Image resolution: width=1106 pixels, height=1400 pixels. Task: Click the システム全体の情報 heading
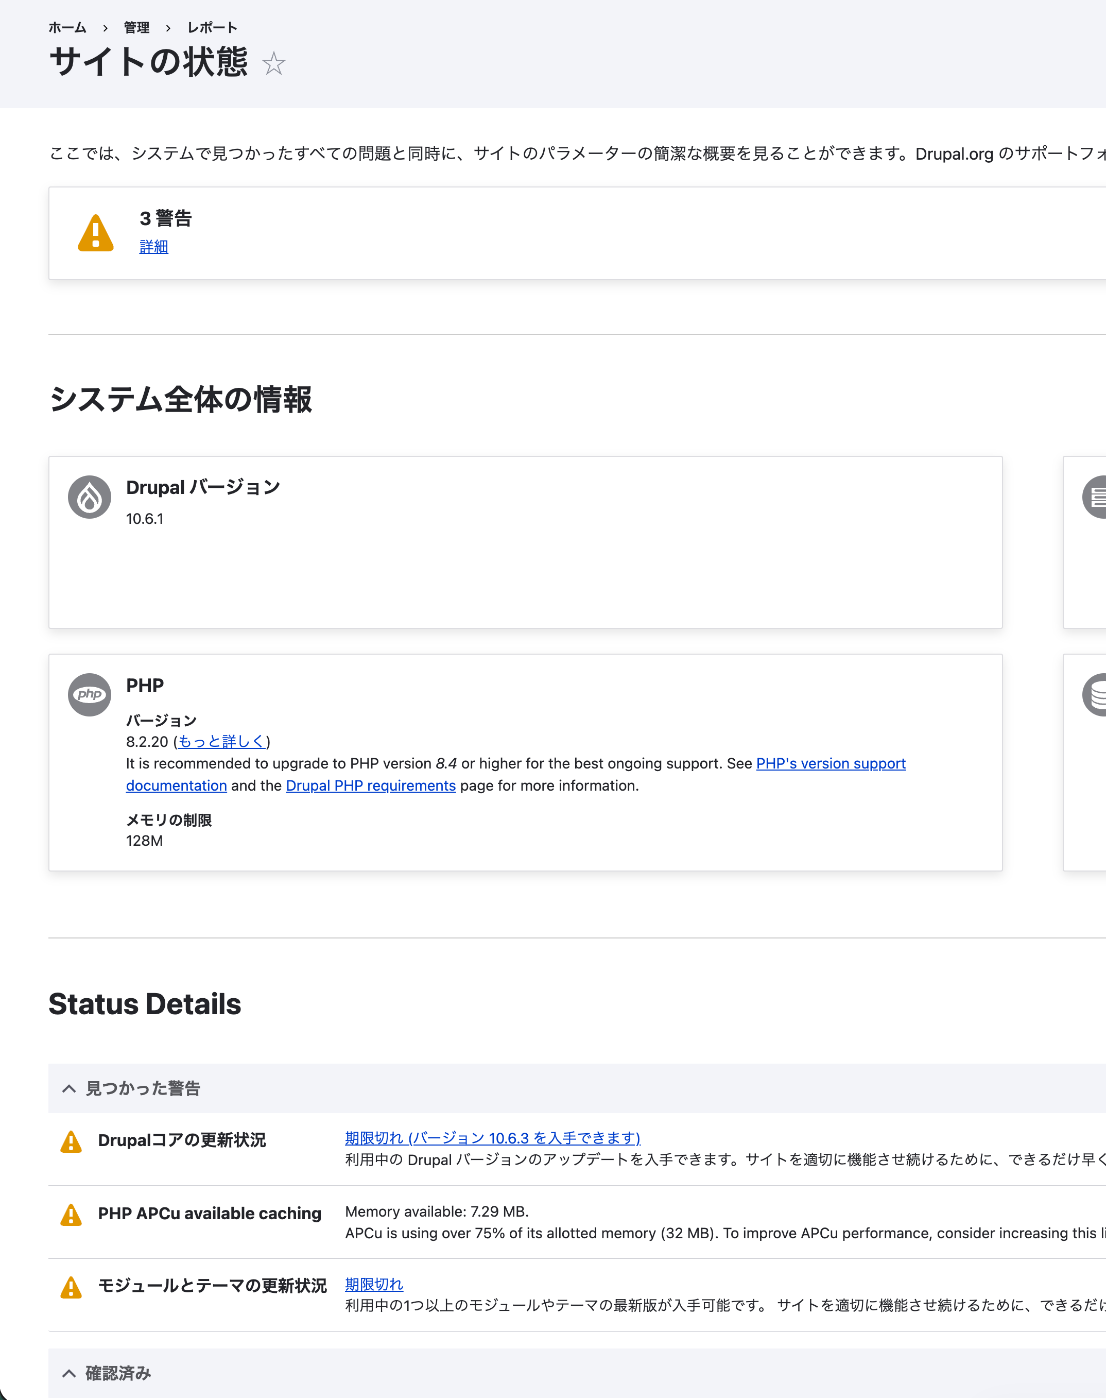tap(181, 399)
